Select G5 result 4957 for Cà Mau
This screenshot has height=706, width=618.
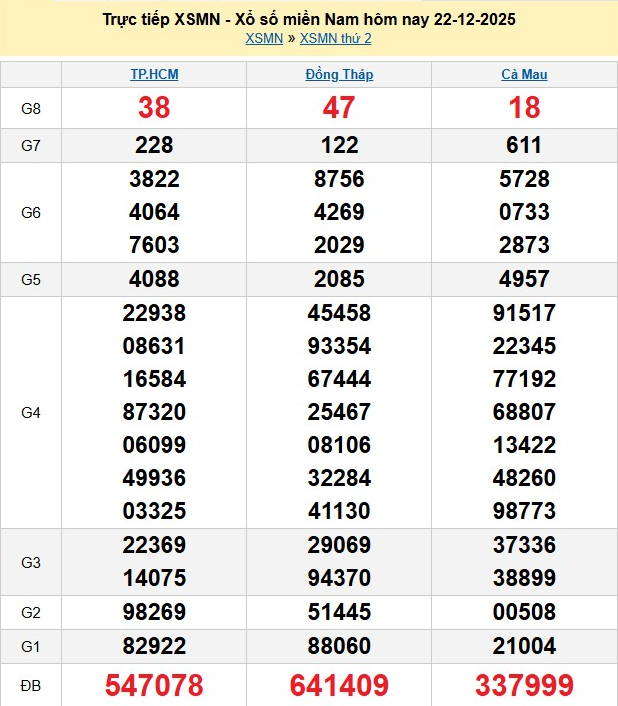(x=524, y=279)
